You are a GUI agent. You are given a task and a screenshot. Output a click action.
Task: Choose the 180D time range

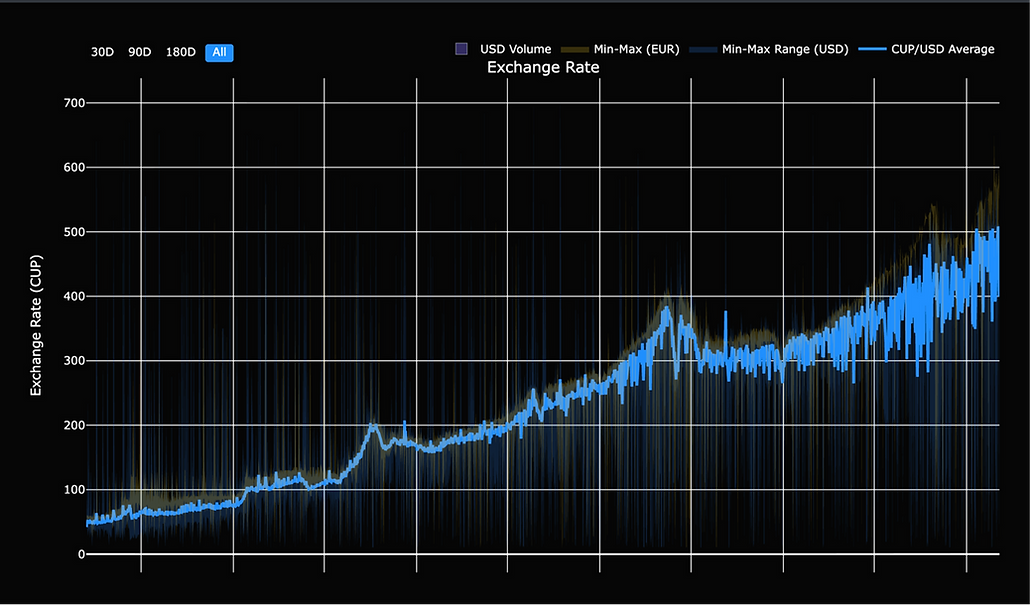click(181, 52)
